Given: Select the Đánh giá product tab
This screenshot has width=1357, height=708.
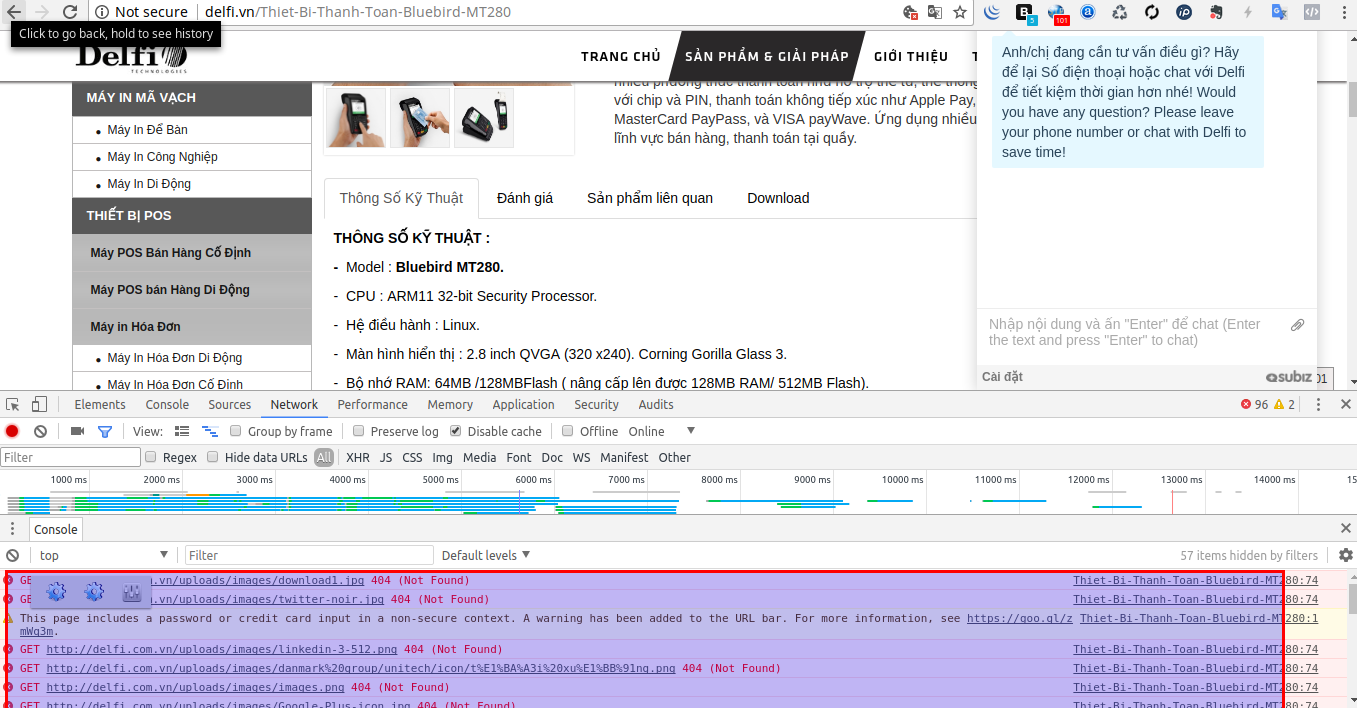Looking at the screenshot, I should click(x=525, y=198).
